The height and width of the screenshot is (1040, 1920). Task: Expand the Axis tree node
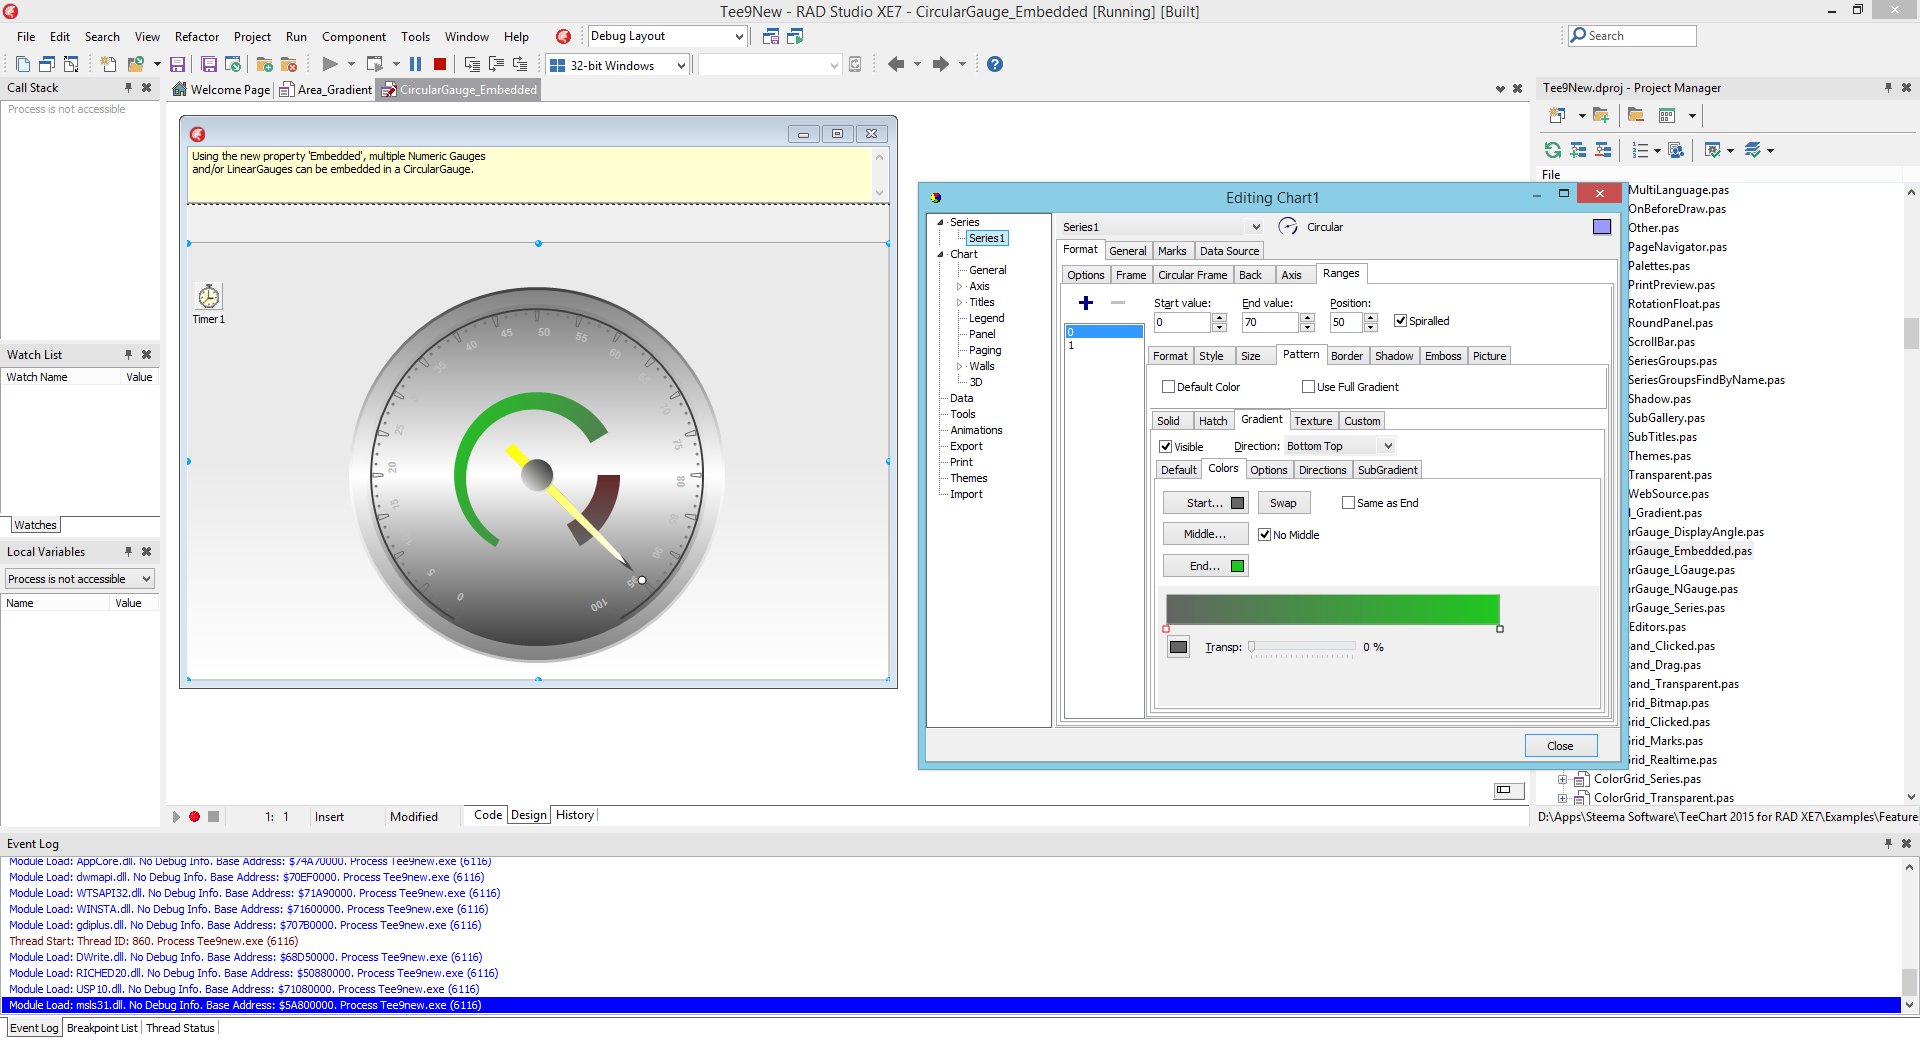pyautogui.click(x=959, y=286)
